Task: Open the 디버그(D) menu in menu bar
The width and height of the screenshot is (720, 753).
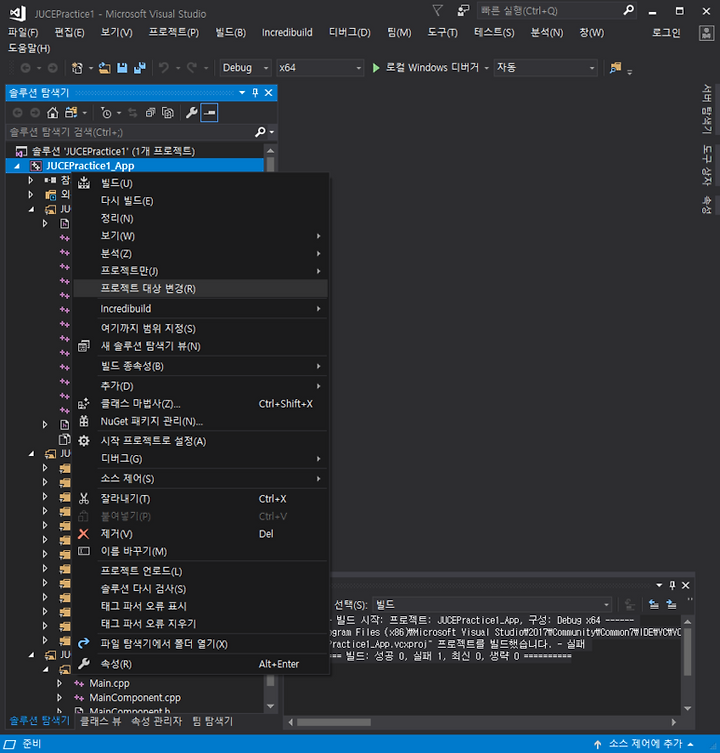Action: point(350,33)
